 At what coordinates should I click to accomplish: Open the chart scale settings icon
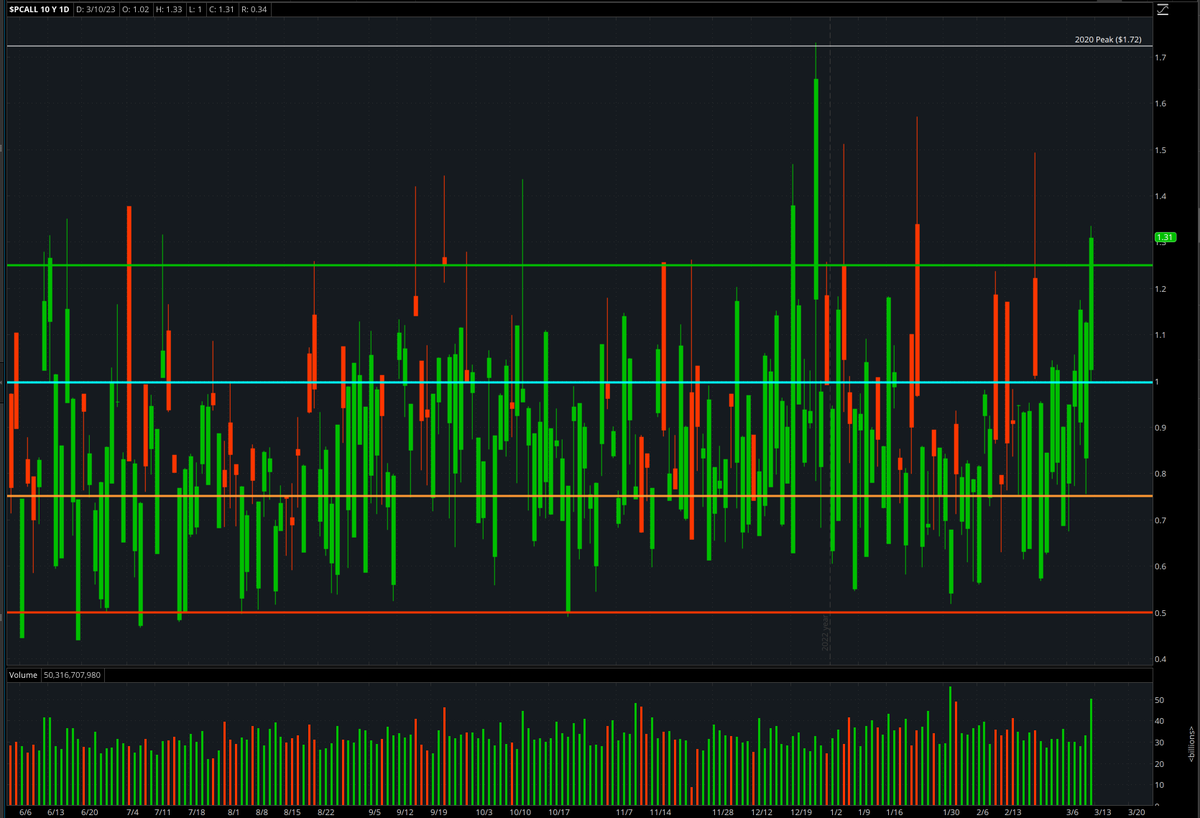[1162, 11]
